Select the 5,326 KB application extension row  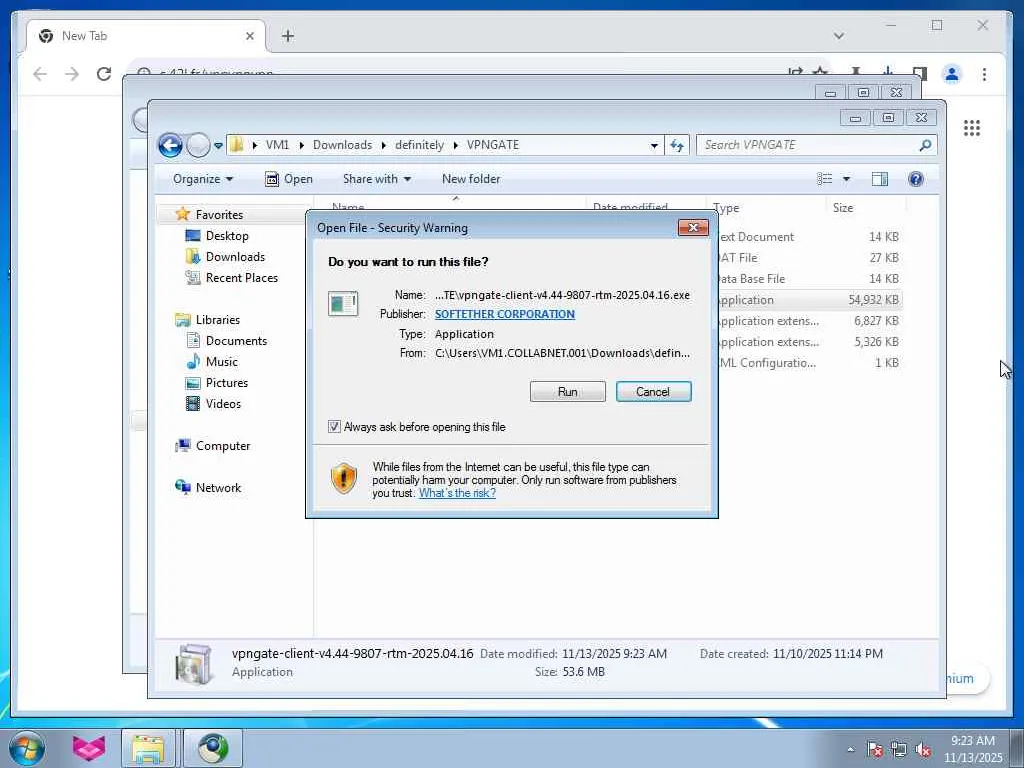810,342
